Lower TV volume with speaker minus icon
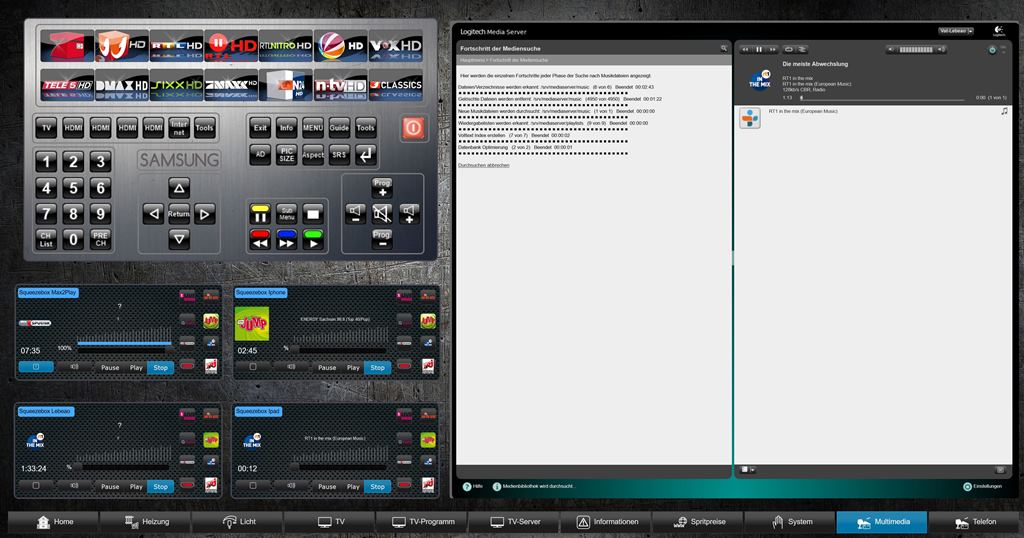 click(x=355, y=214)
